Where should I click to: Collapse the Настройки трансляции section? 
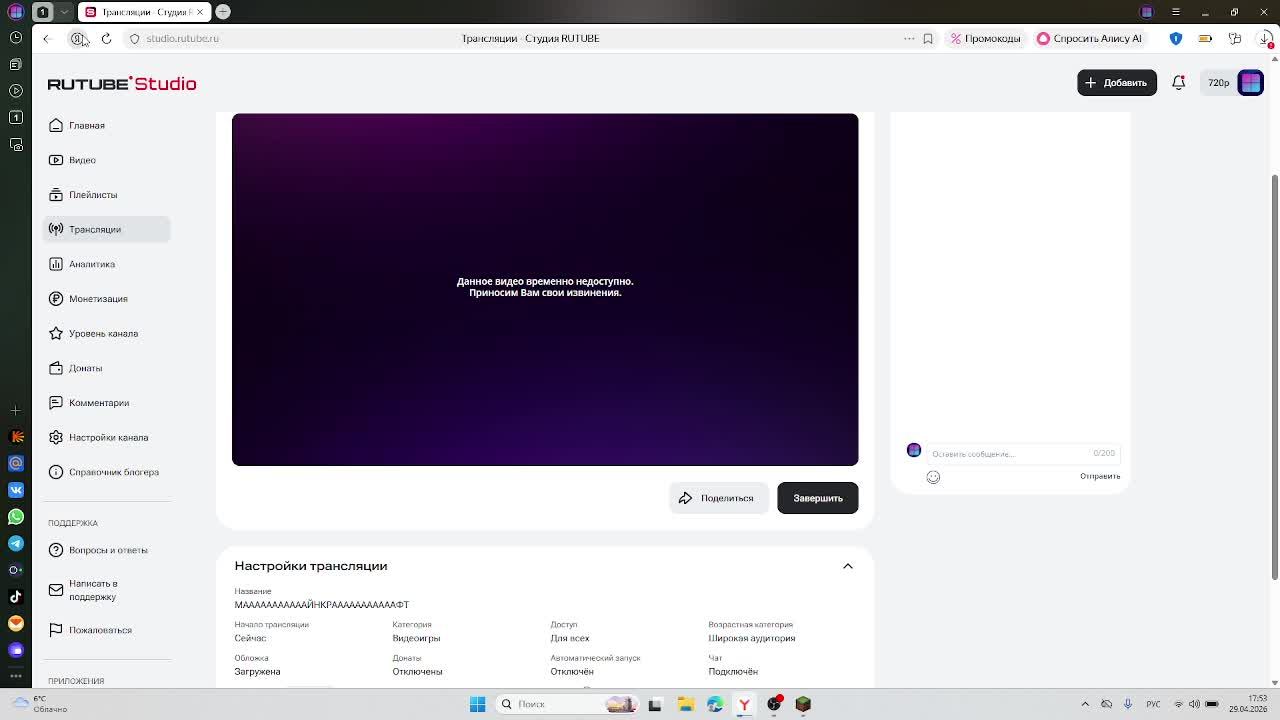pyautogui.click(x=848, y=566)
